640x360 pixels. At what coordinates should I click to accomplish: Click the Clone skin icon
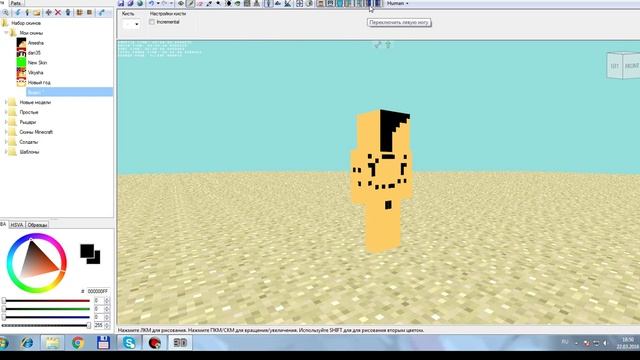[68, 13]
